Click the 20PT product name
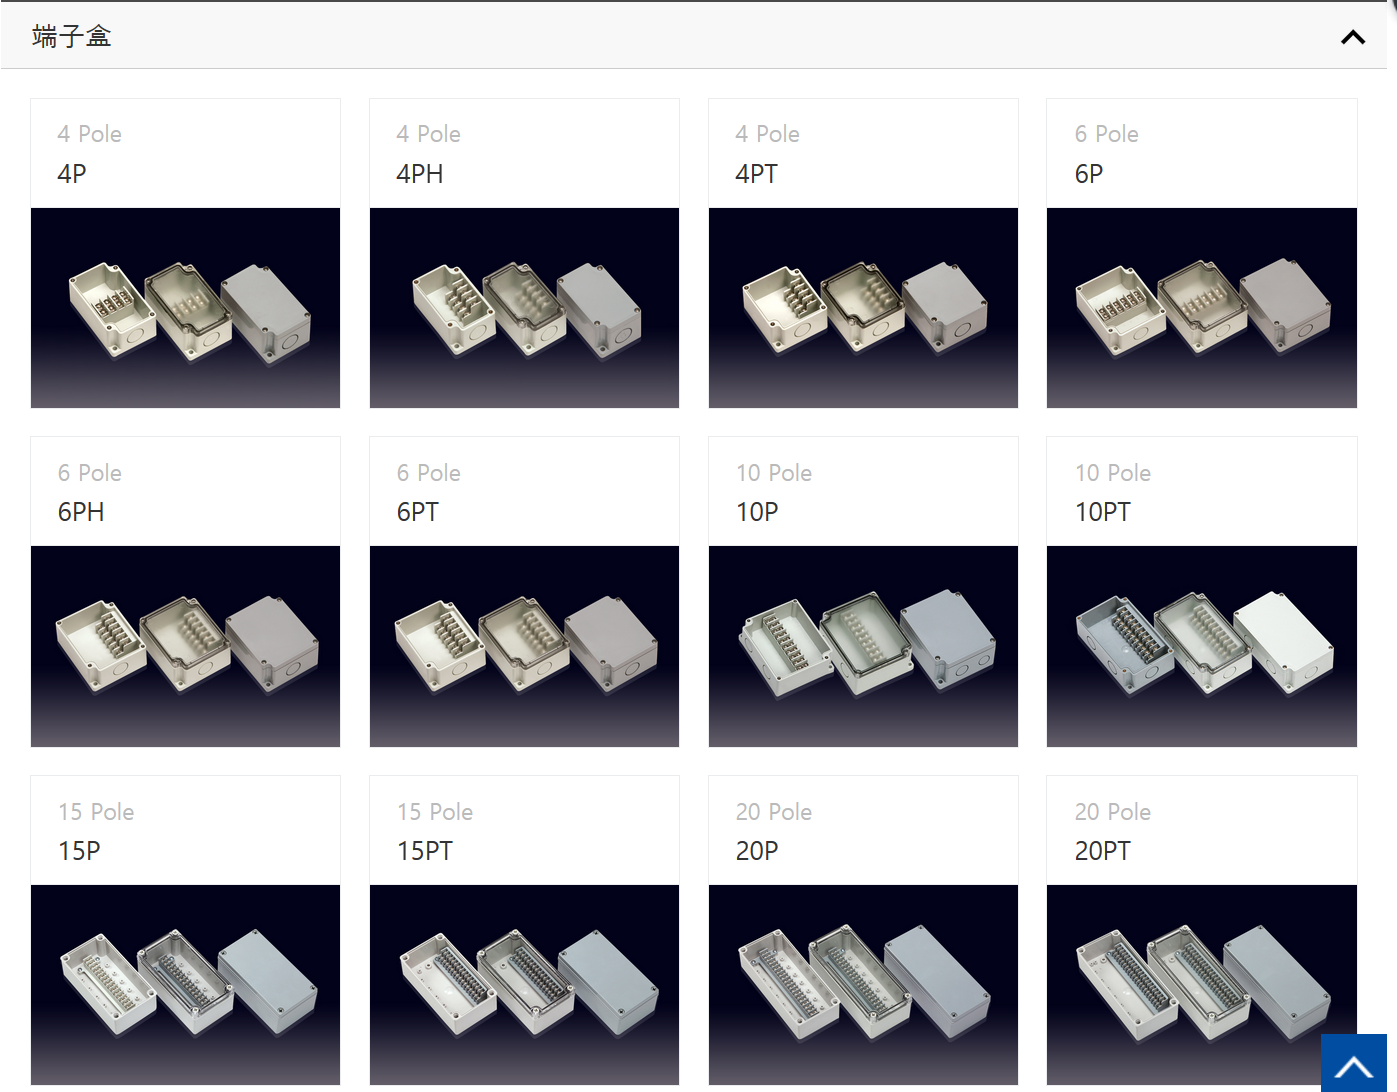 tap(1102, 851)
